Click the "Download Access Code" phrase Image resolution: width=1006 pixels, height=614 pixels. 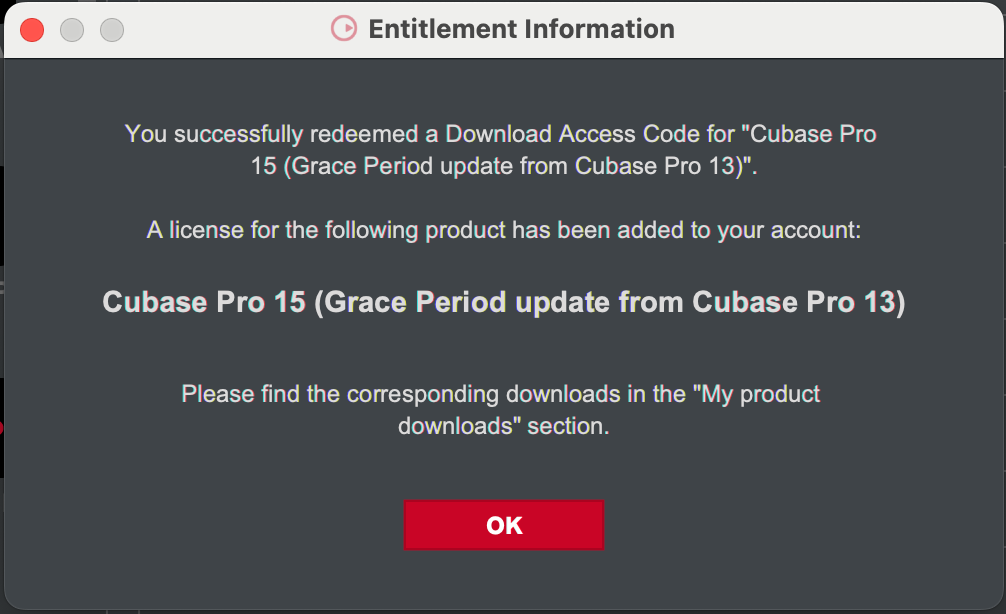(546, 133)
